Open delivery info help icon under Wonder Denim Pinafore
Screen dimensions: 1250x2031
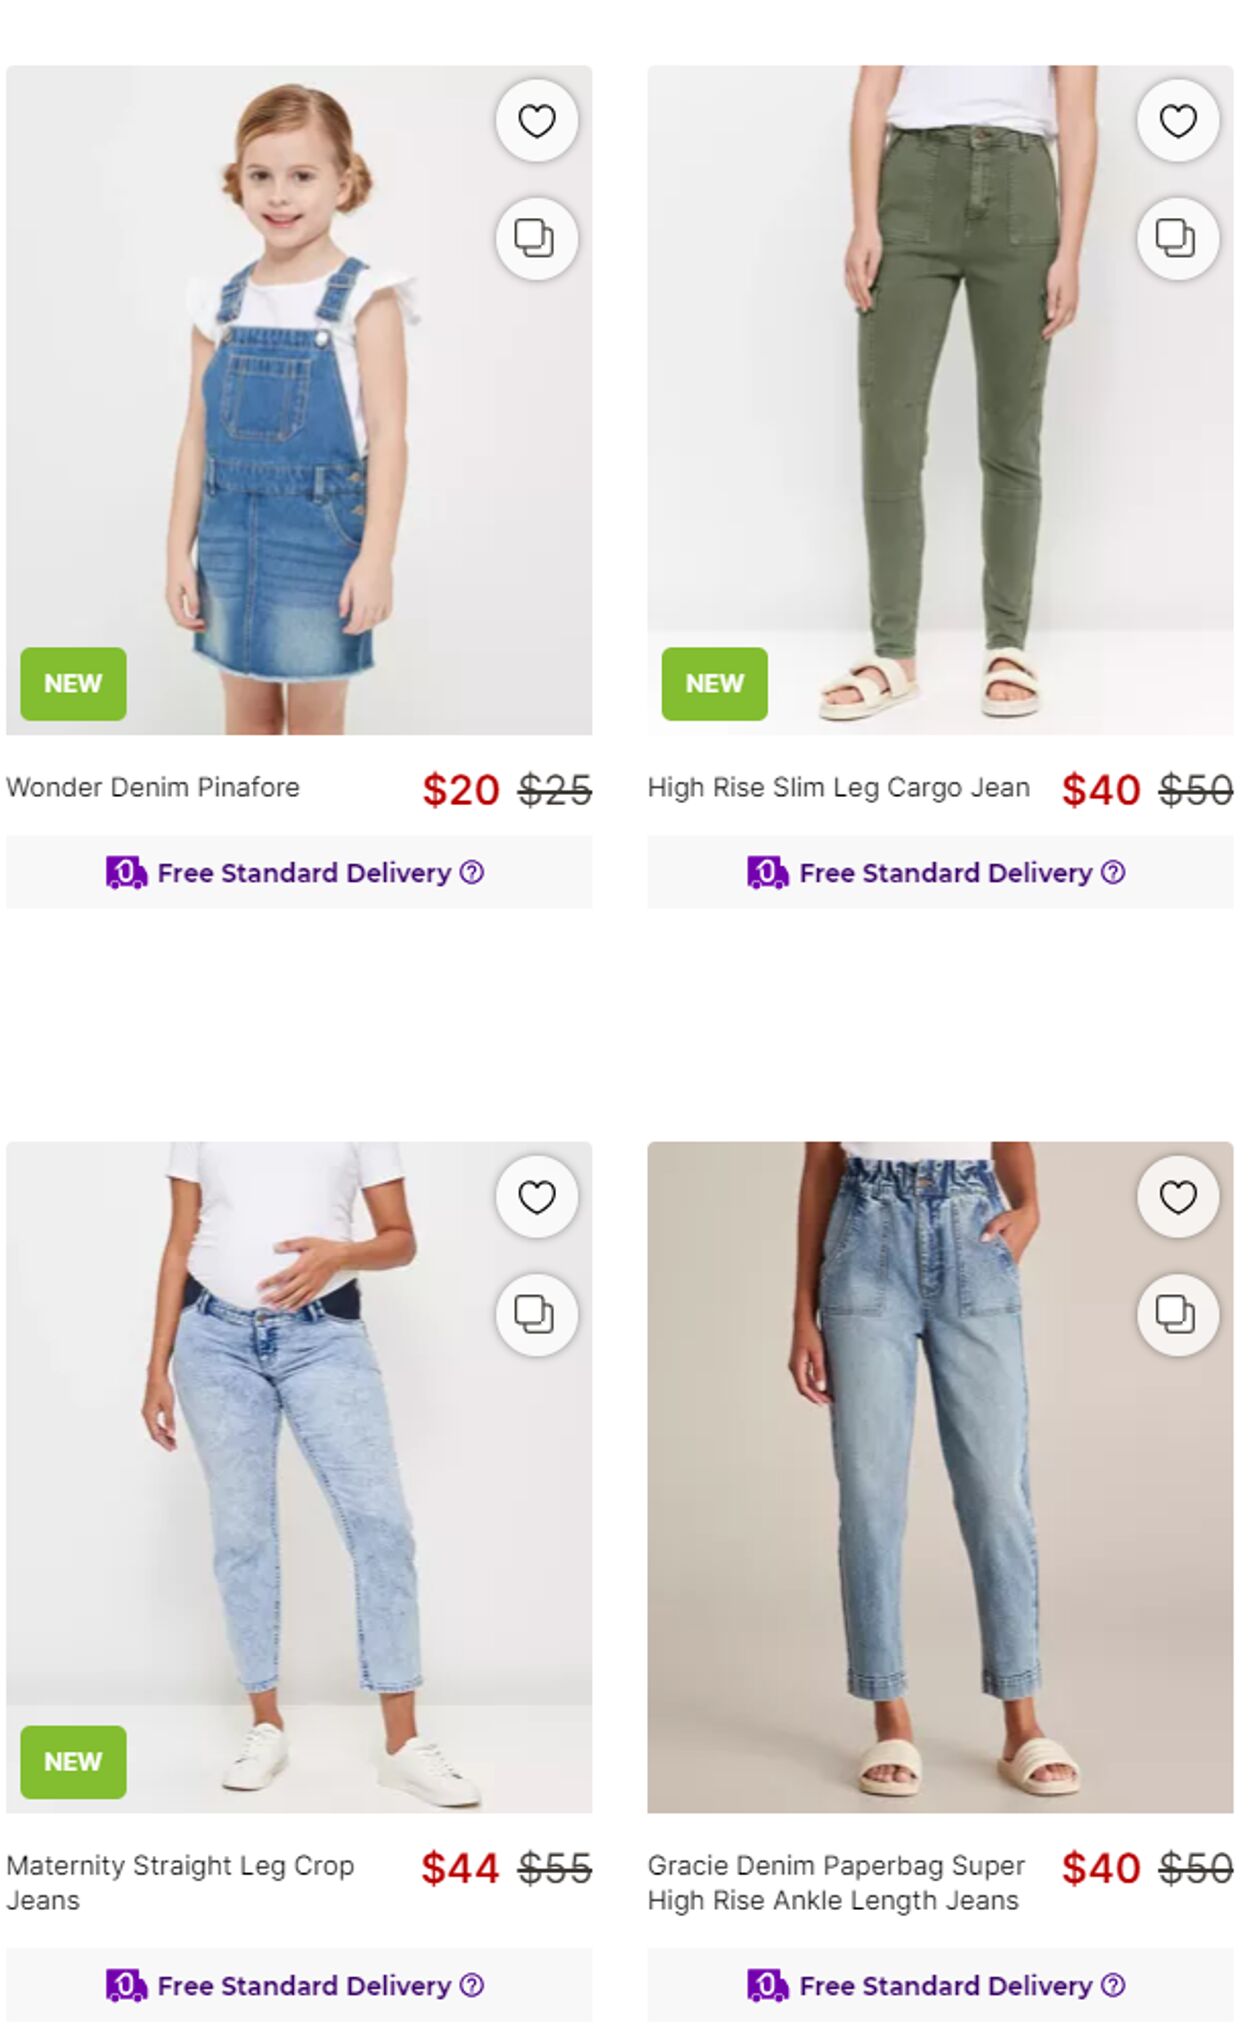tap(472, 872)
